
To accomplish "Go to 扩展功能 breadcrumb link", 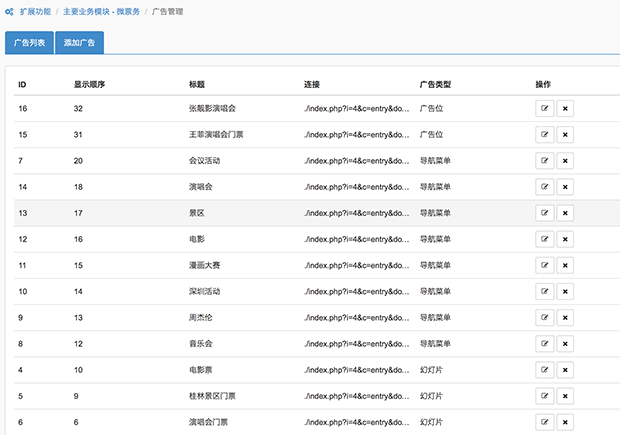I will point(36,12).
